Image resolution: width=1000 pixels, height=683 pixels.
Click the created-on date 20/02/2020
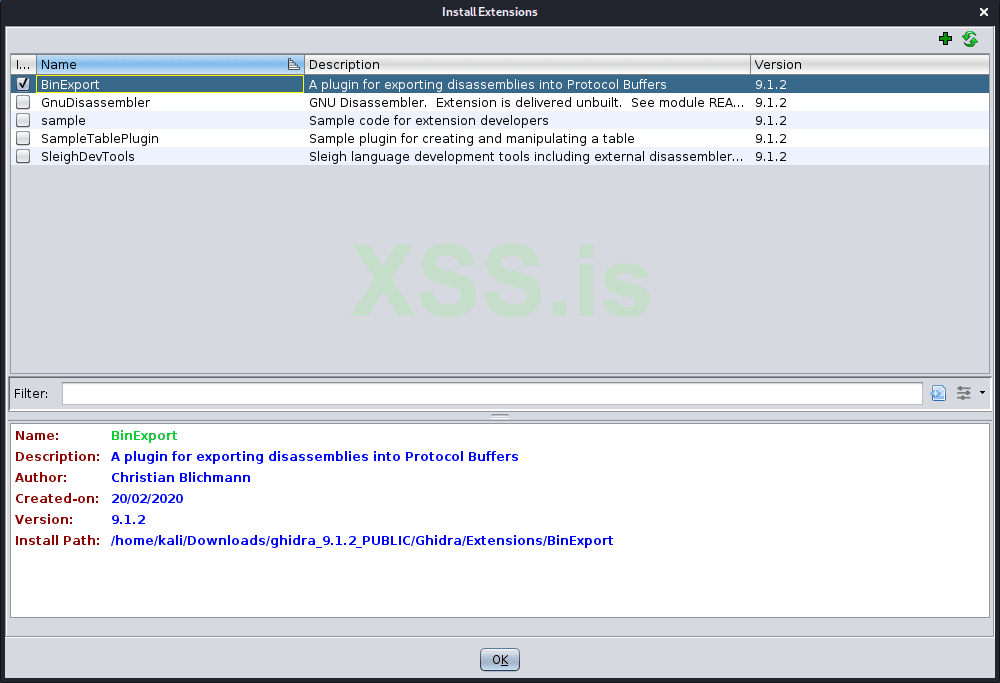[147, 498]
